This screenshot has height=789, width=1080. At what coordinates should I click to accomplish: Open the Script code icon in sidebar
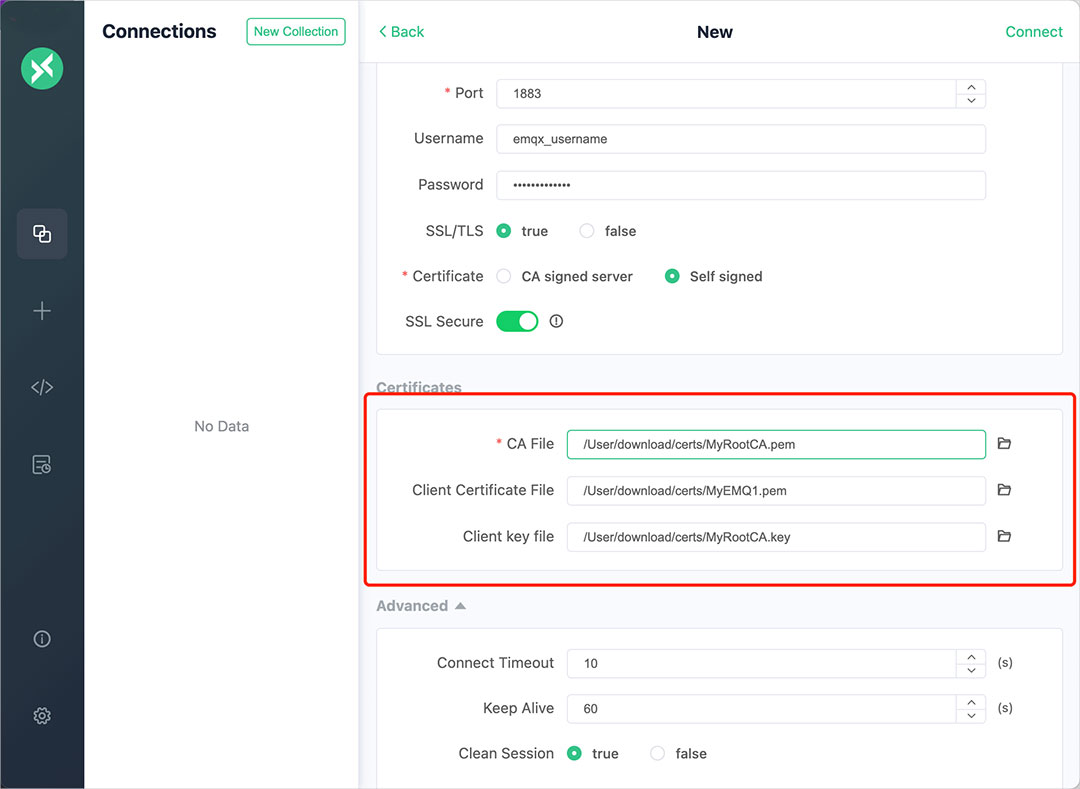pos(42,388)
